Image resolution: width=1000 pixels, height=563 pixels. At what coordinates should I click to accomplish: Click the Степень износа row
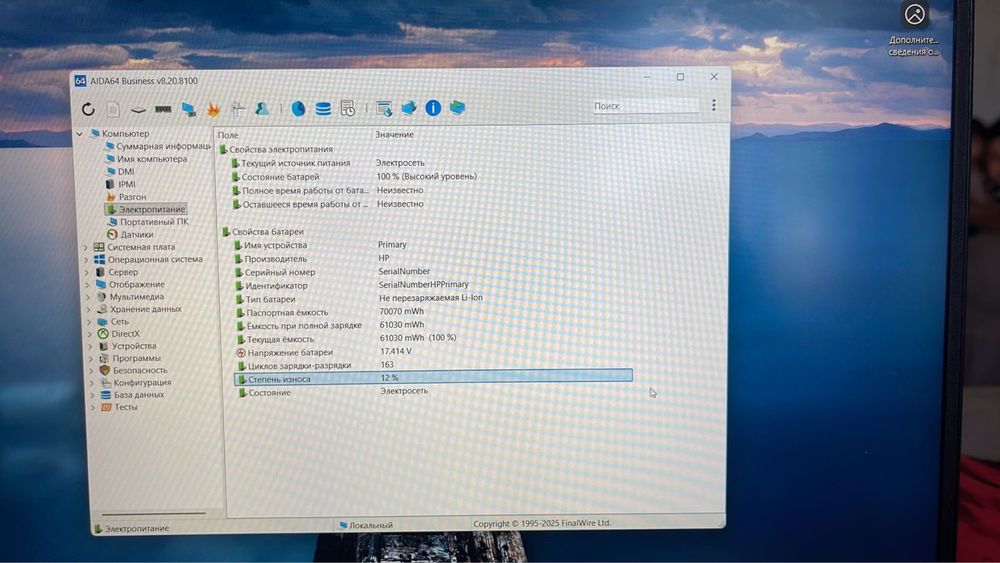click(x=434, y=378)
